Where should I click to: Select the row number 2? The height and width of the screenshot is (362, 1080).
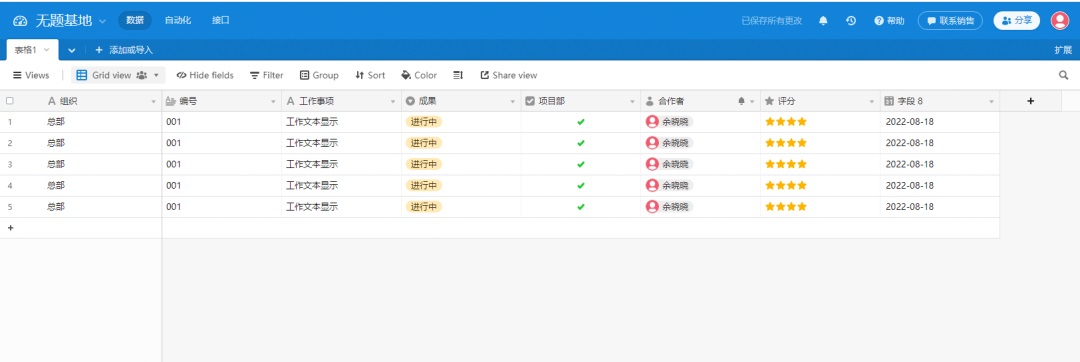tap(10, 143)
